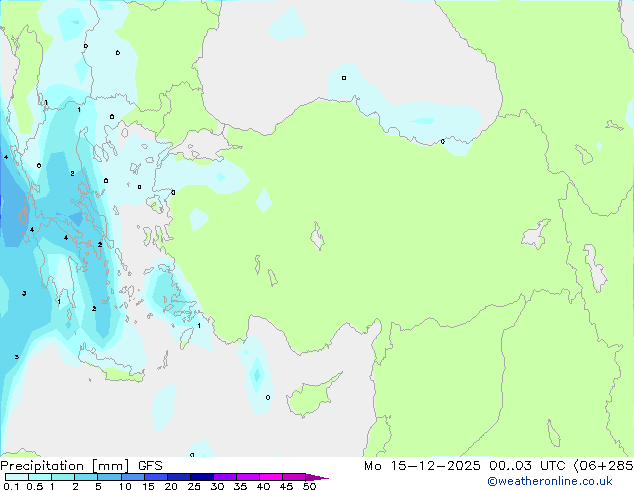The height and width of the screenshot is (490, 634).
Task: Click the legend label '20'
Action: (171, 486)
